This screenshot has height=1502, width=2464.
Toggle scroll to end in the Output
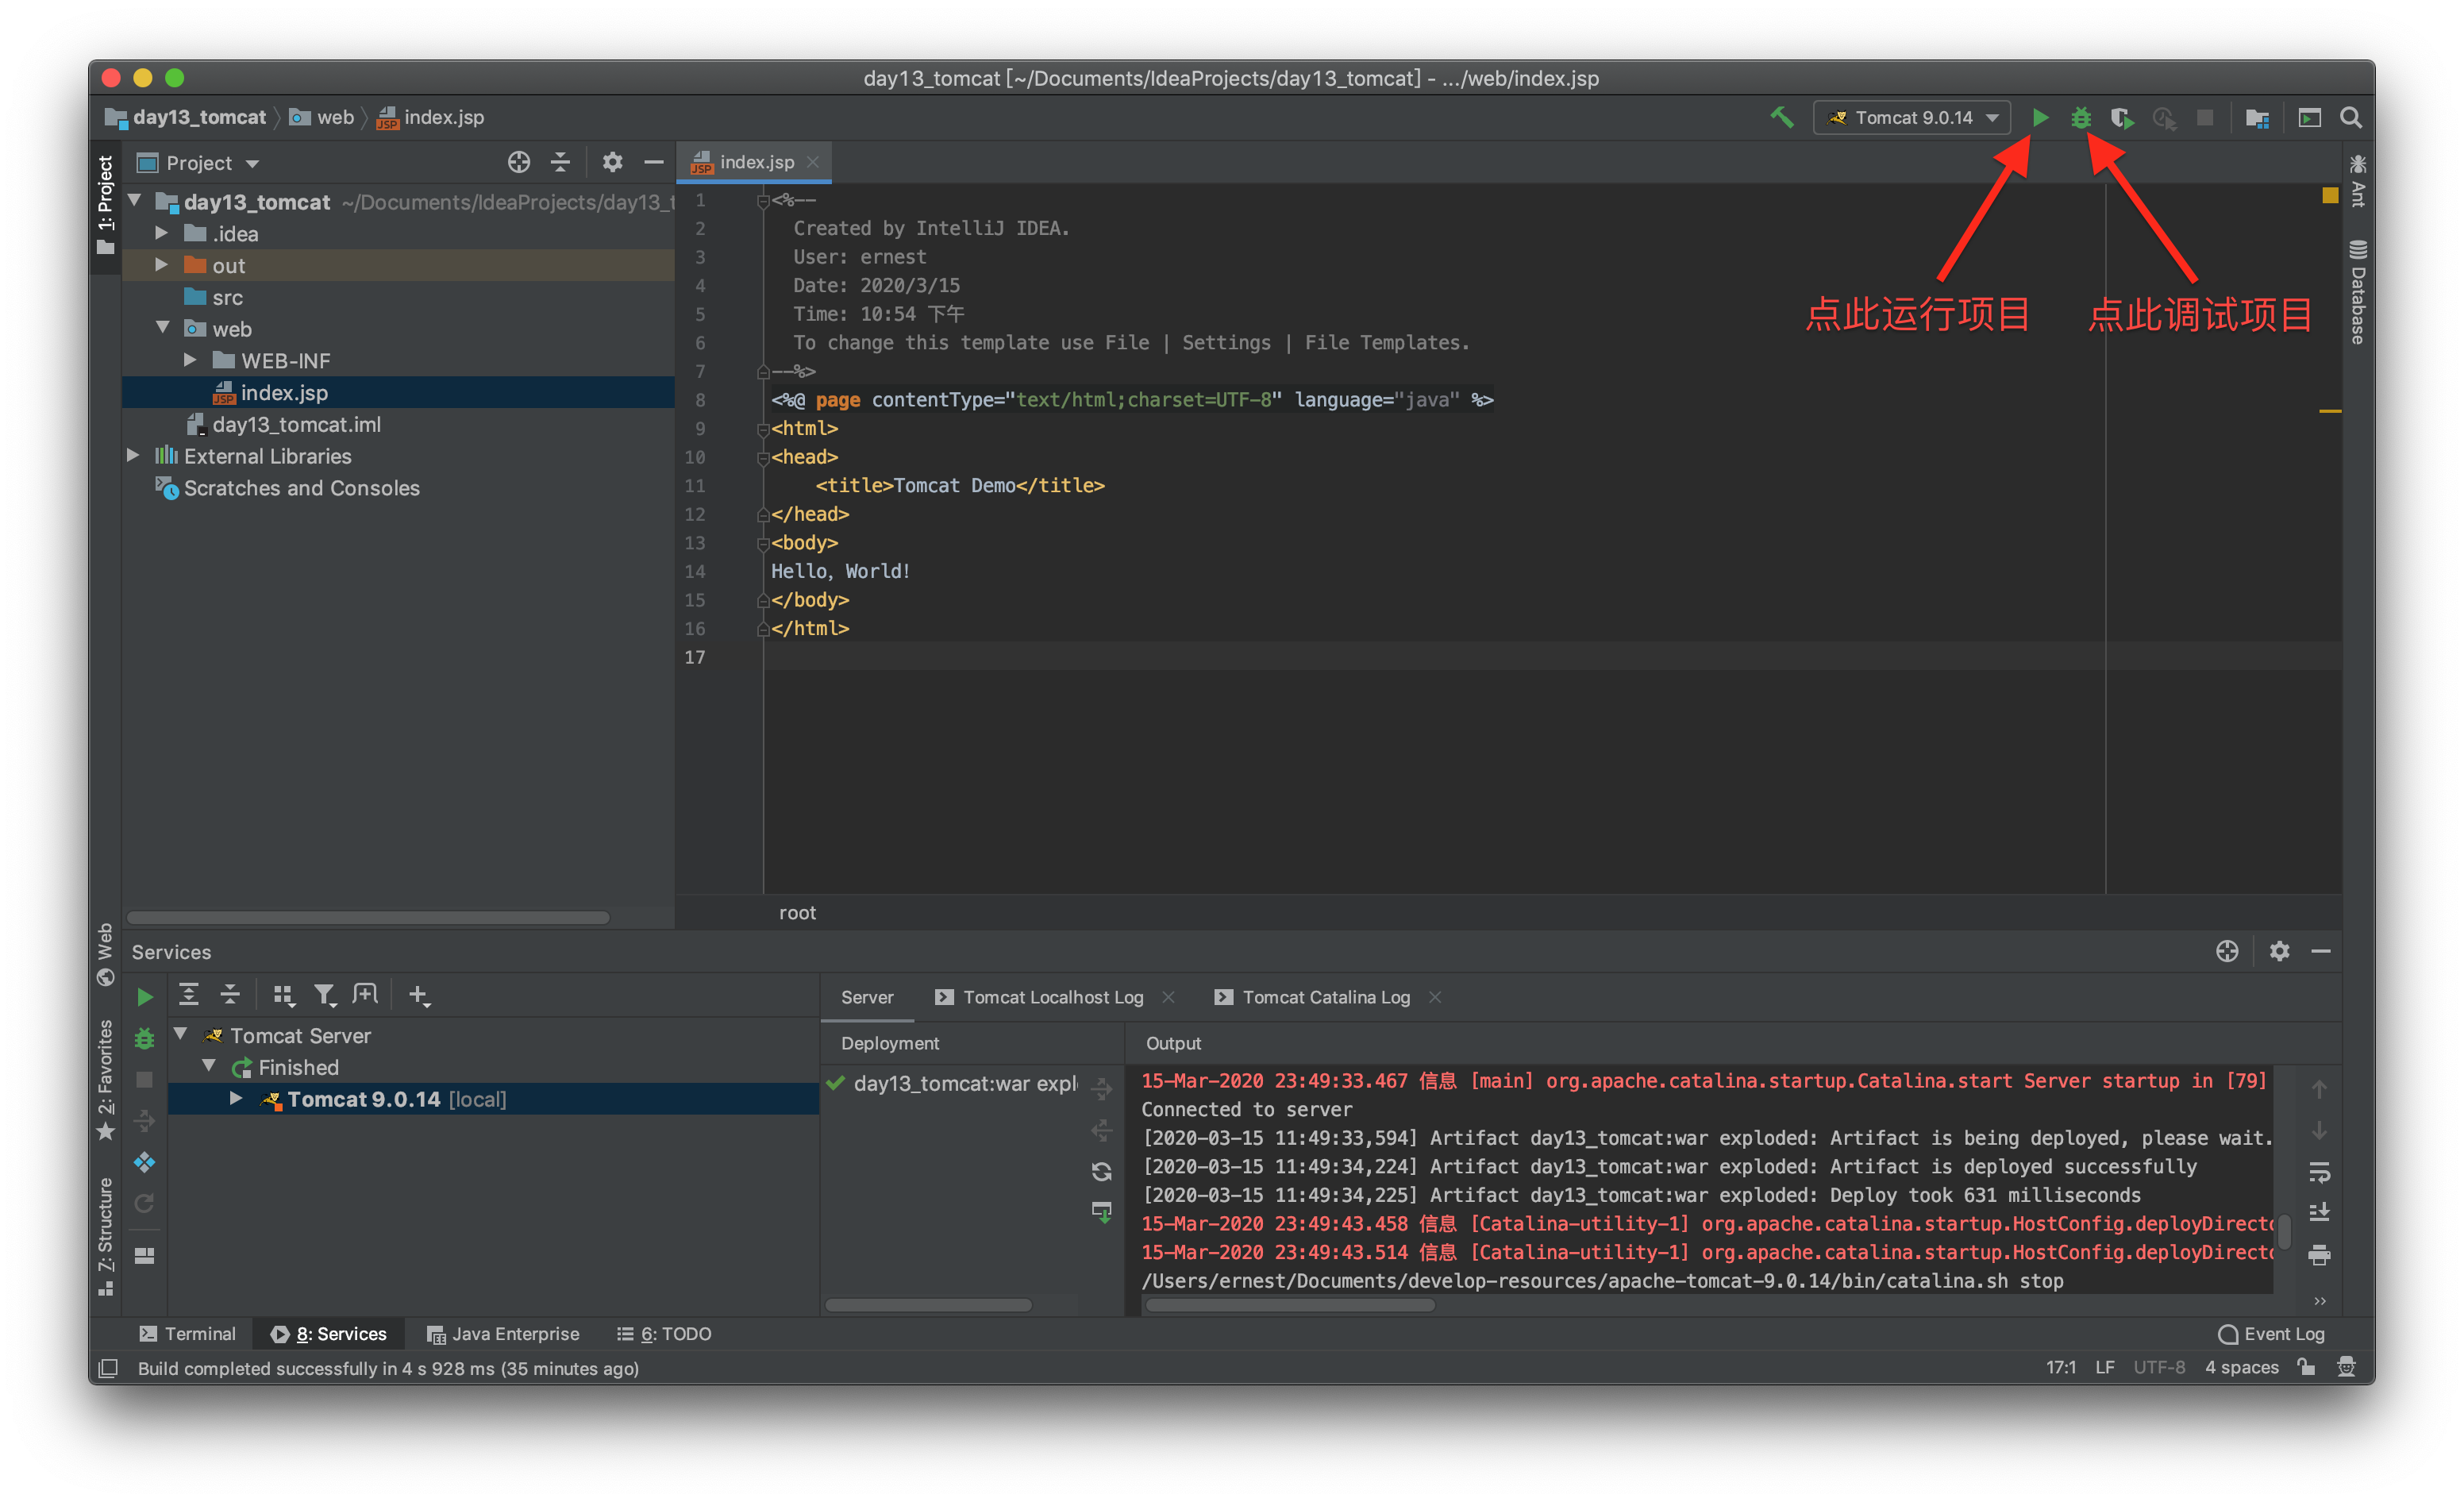tap(2319, 1212)
